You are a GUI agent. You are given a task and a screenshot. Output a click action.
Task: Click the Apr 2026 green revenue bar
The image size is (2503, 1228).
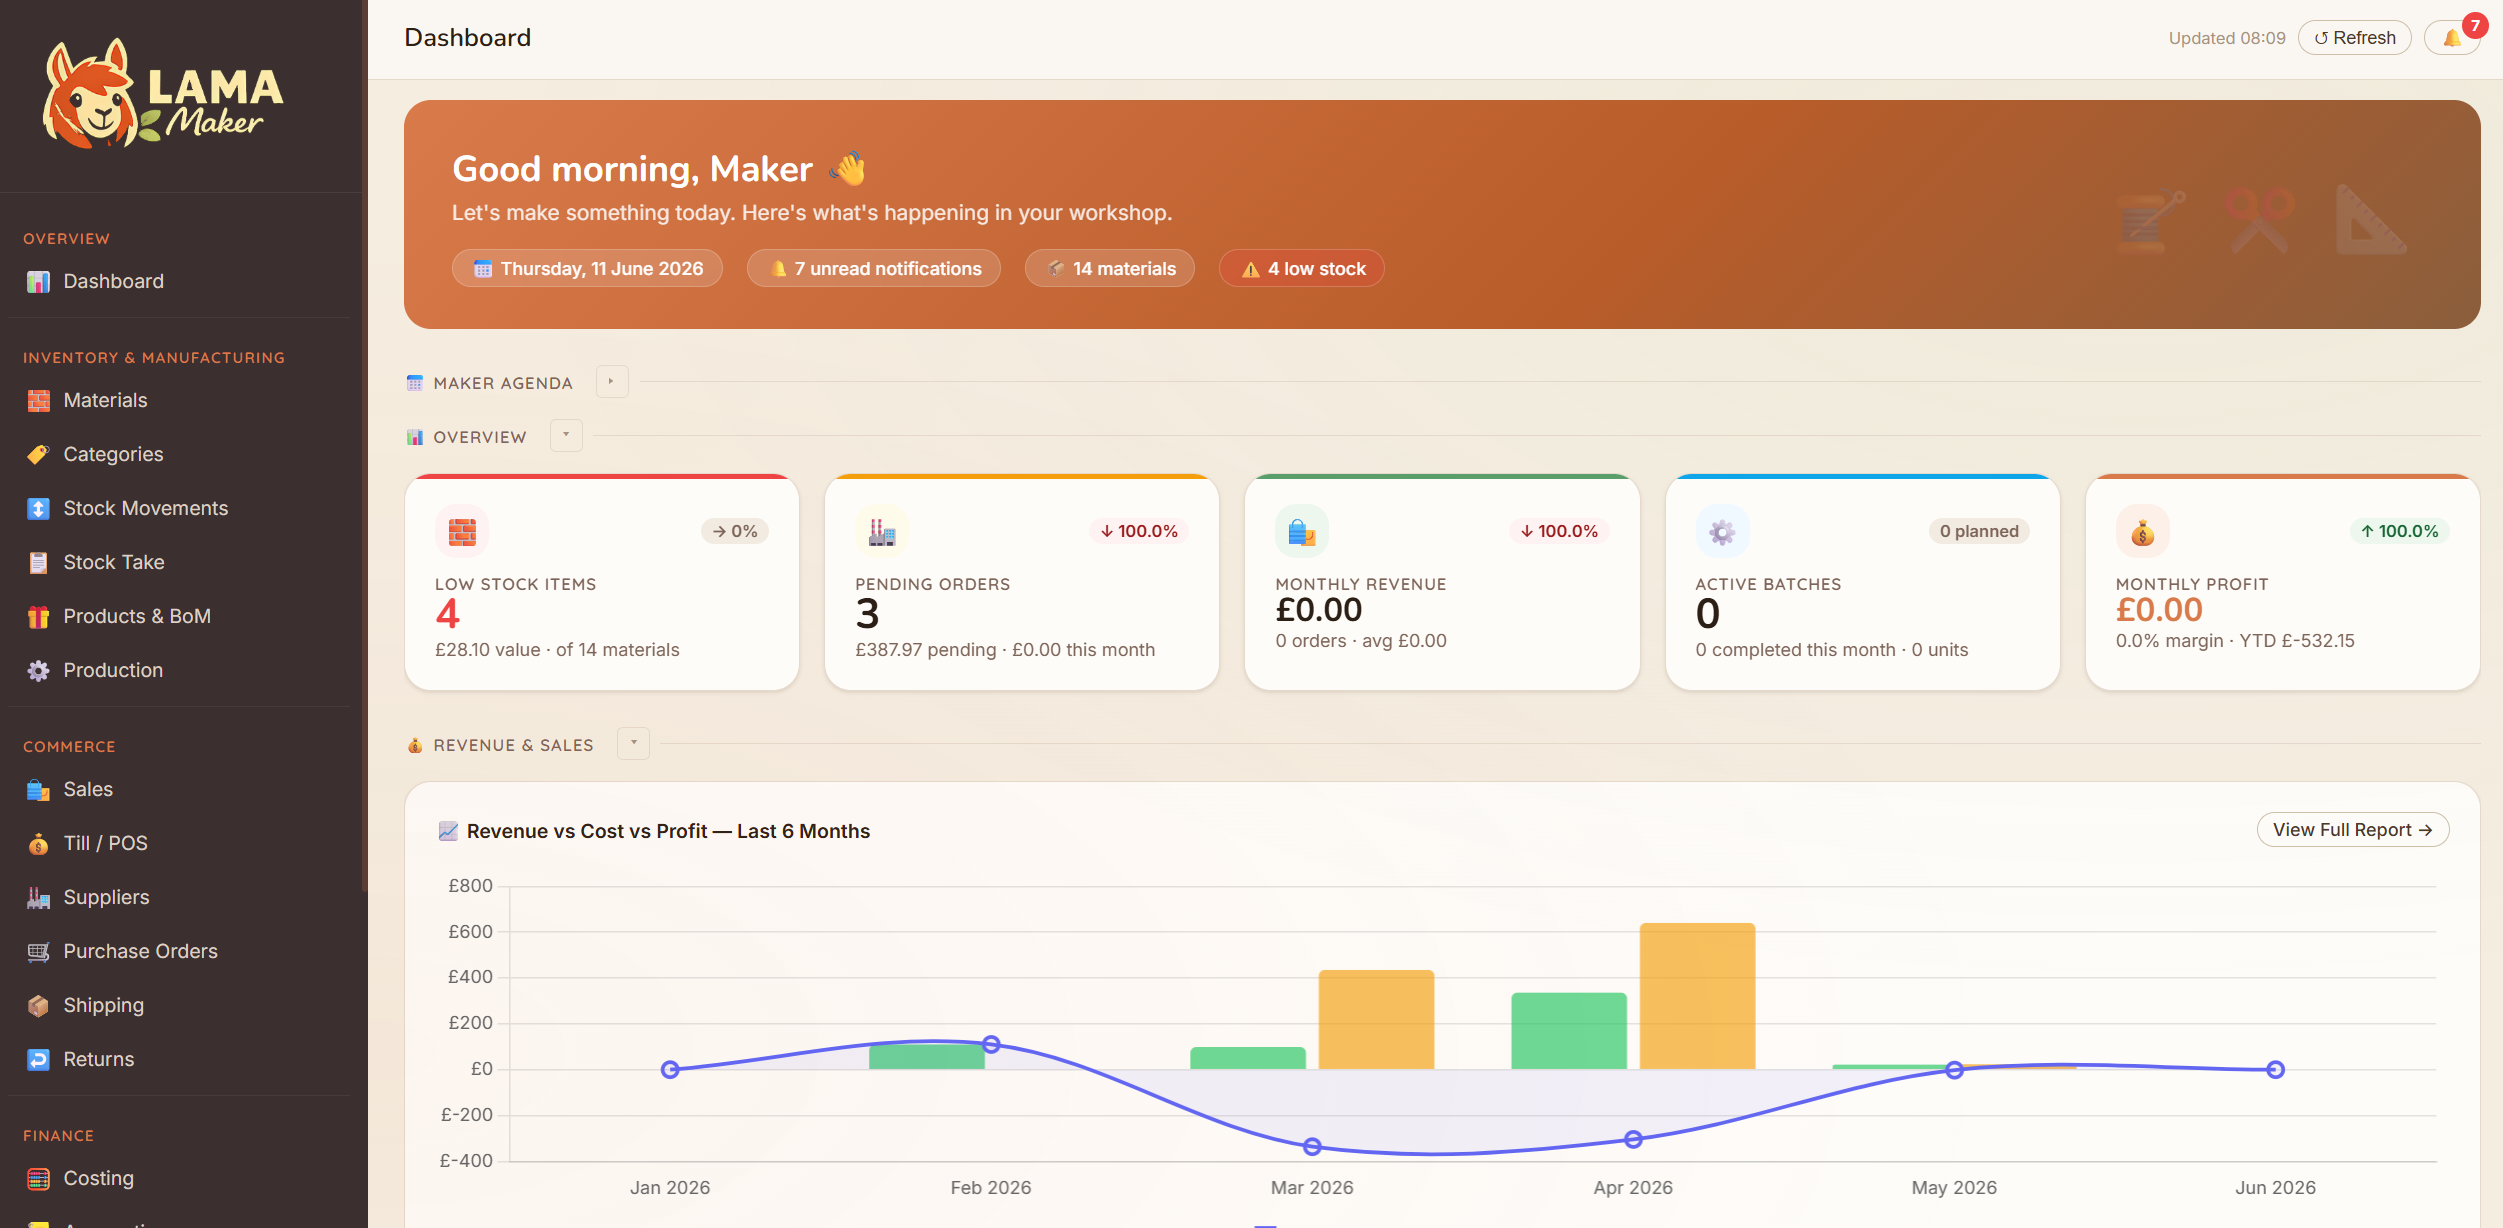1568,1031
